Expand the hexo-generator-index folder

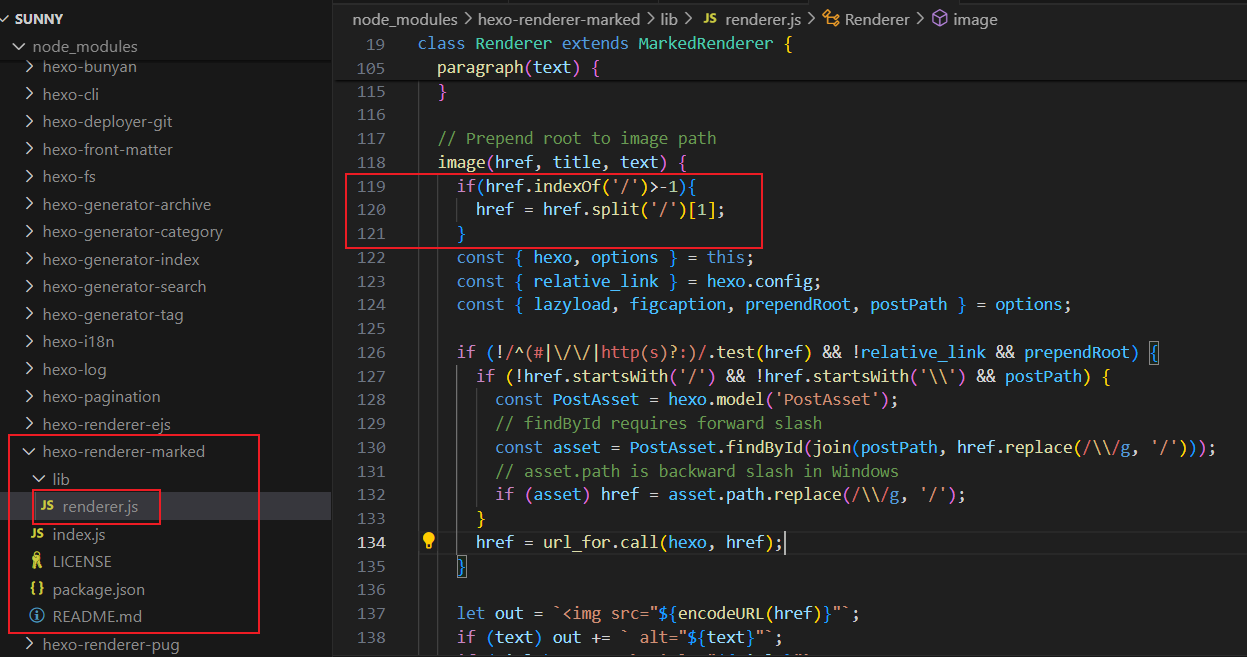[x=29, y=259]
